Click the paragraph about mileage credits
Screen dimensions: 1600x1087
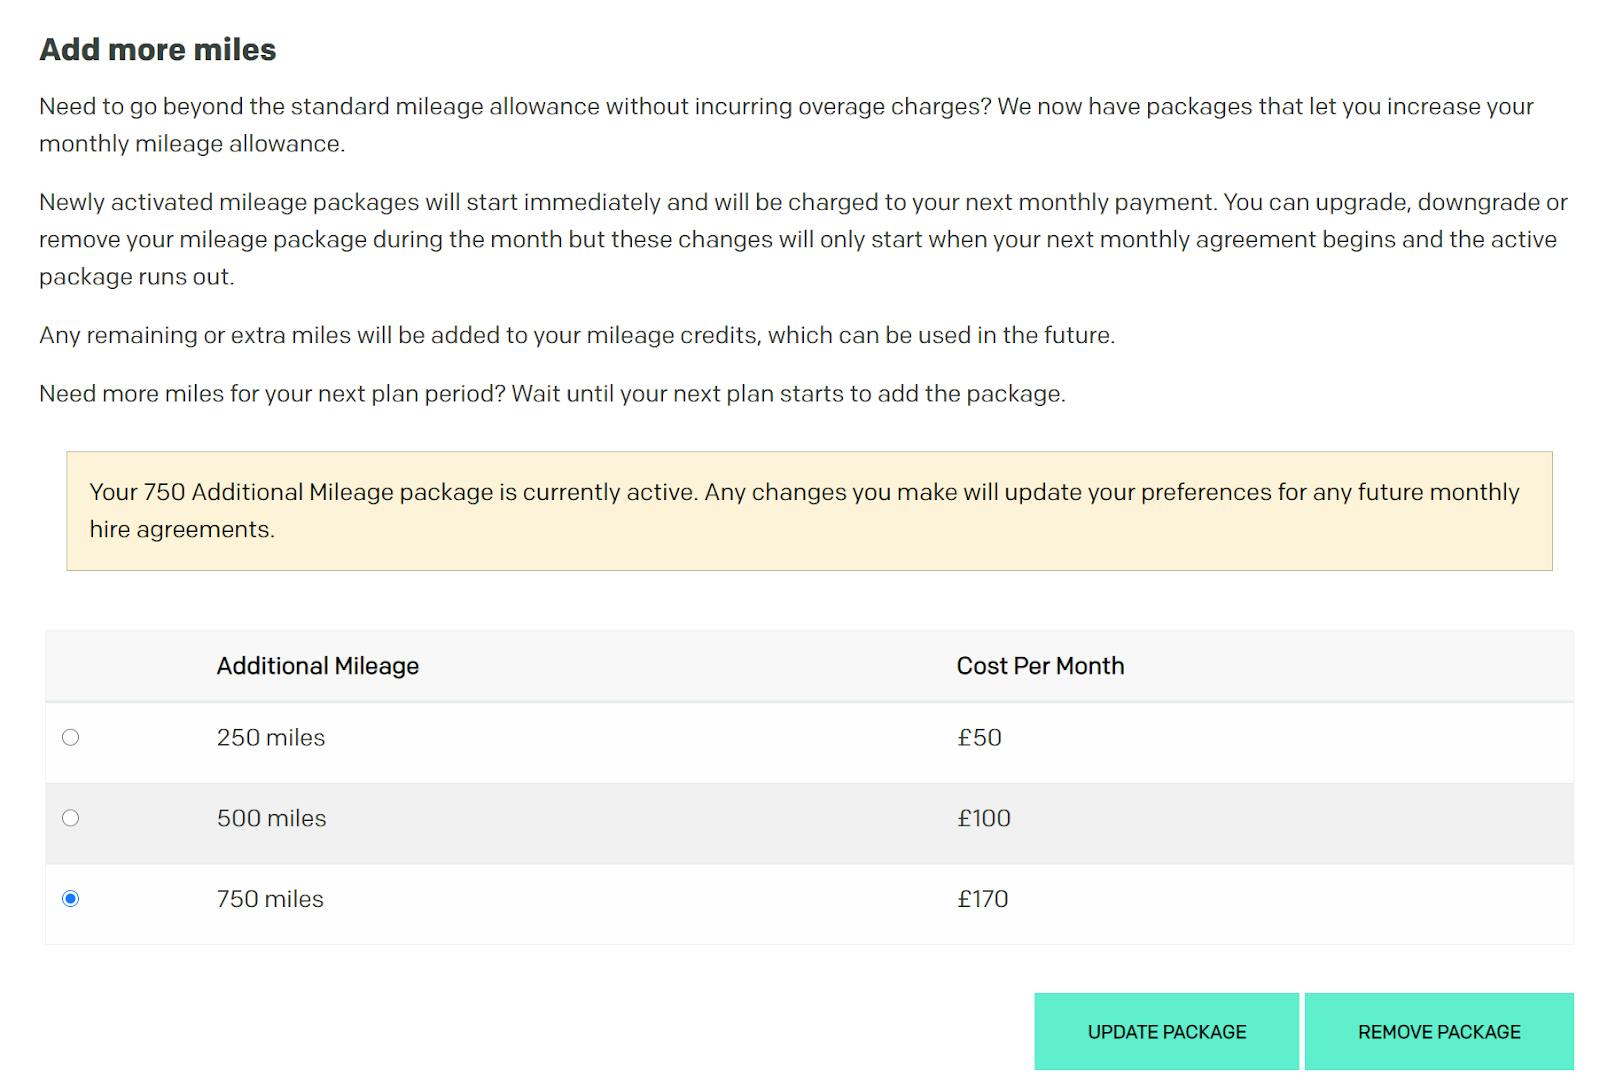click(577, 335)
